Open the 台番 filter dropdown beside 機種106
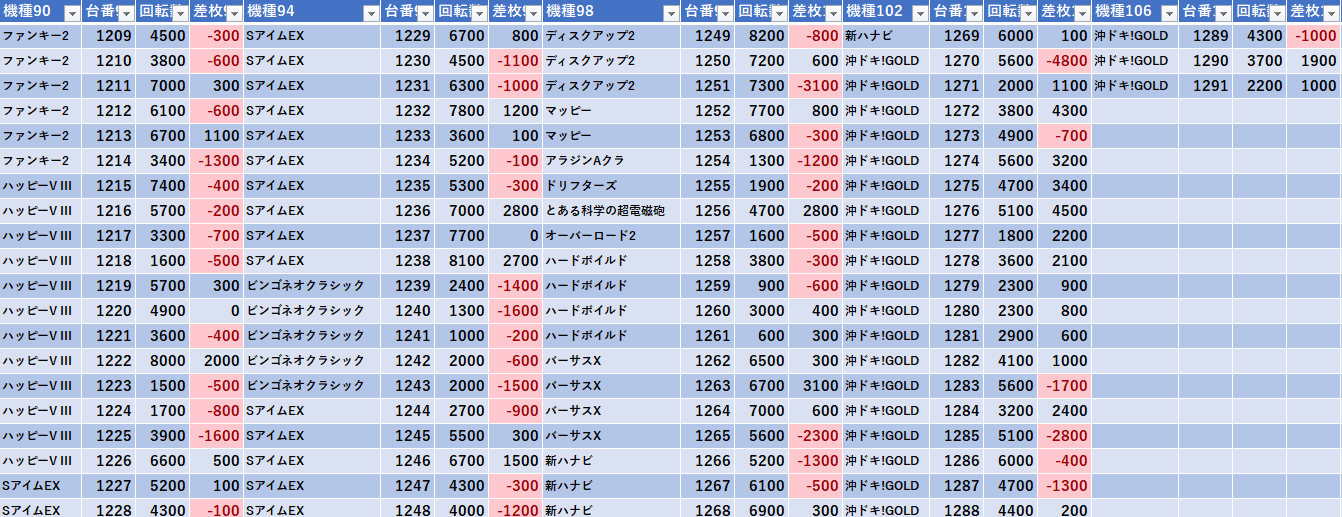Image resolution: width=1342 pixels, height=517 pixels. pos(1223,12)
